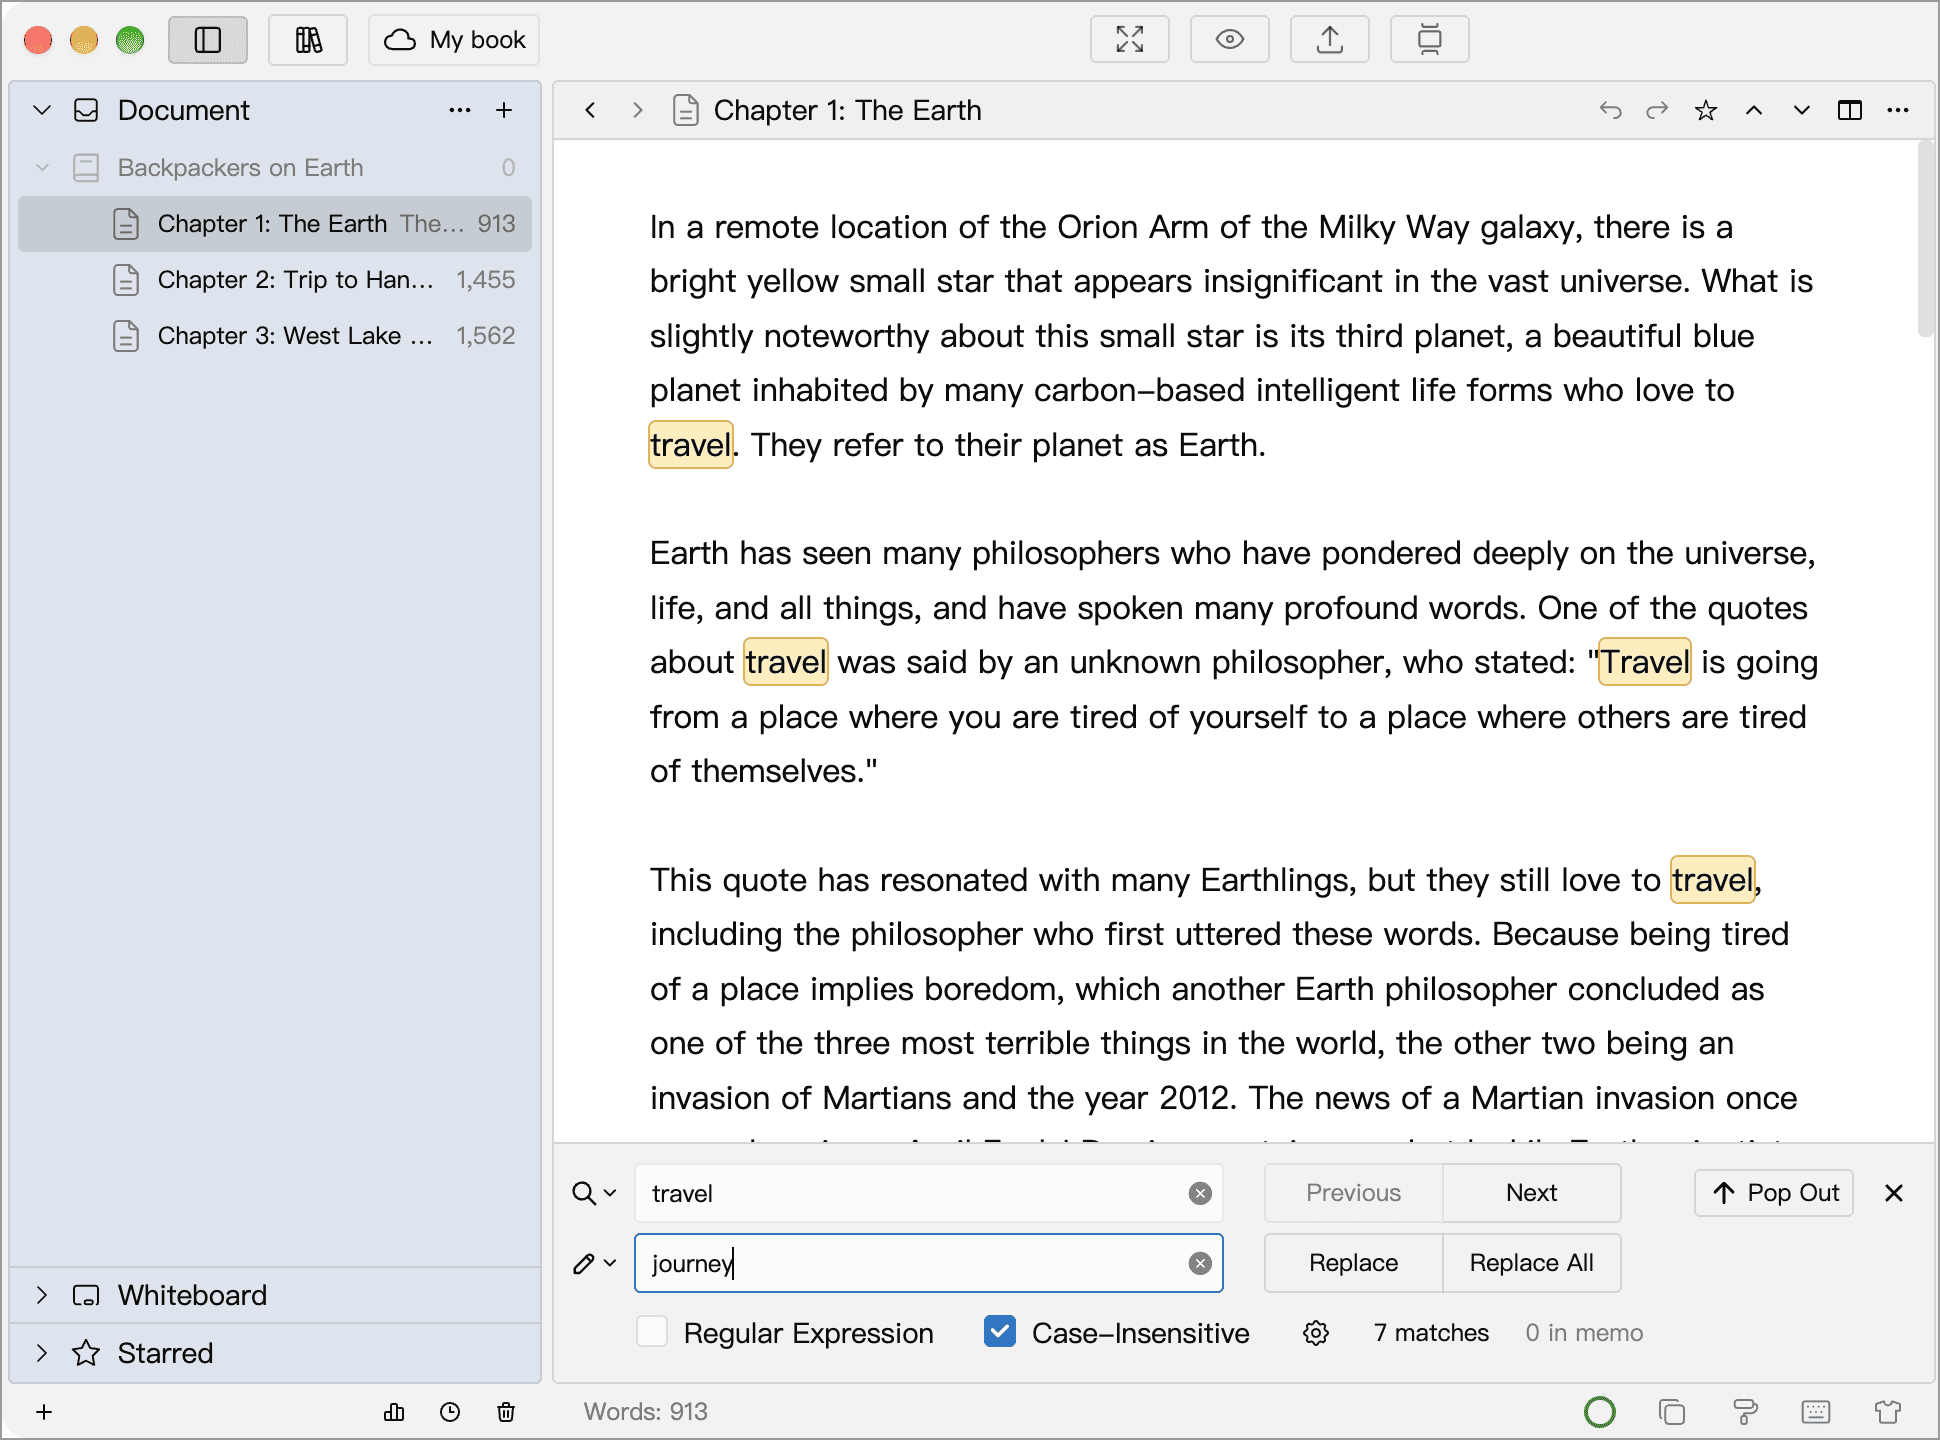
Task: Navigate forward in editor history
Action: (x=637, y=110)
